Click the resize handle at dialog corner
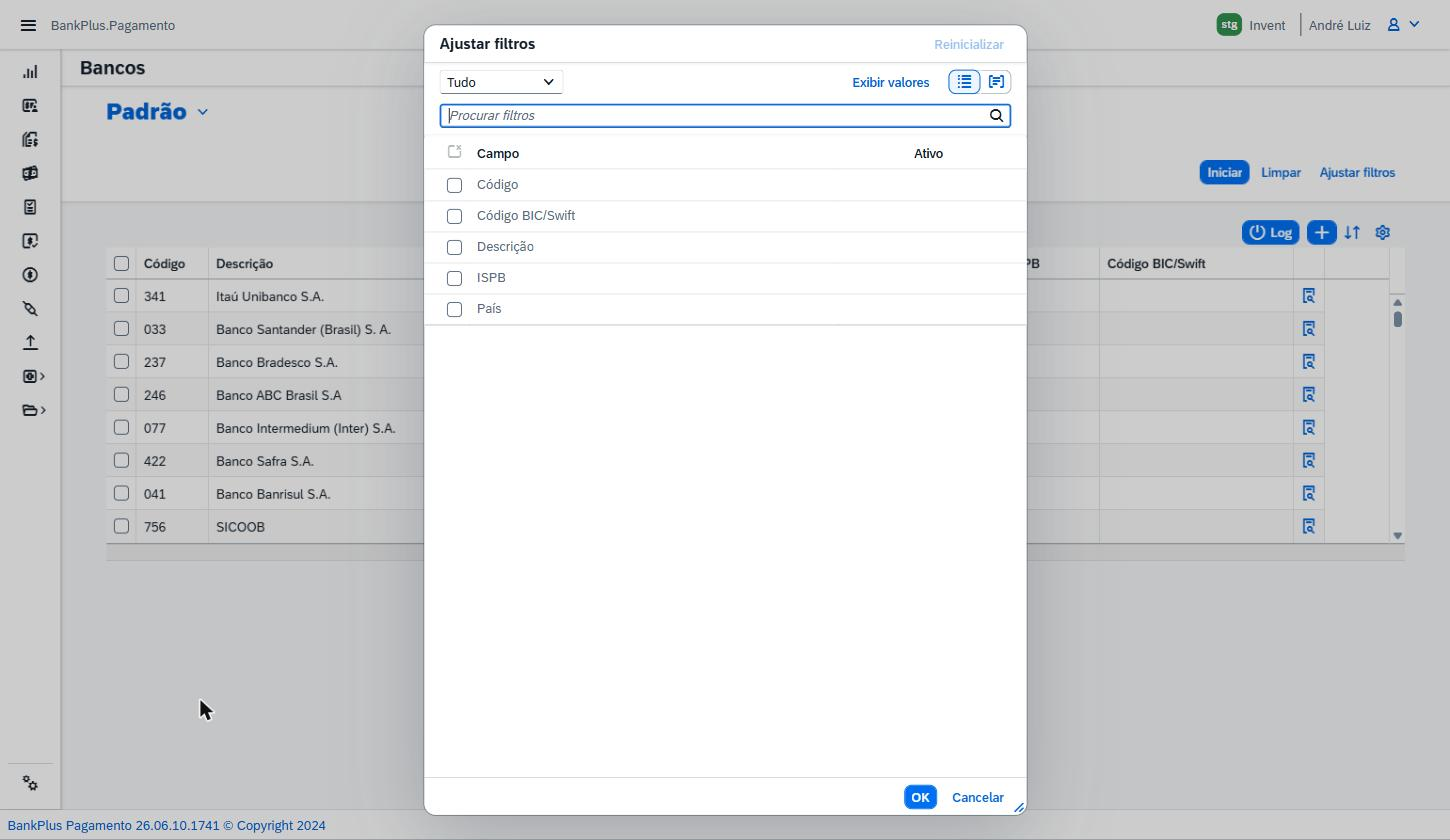The image size is (1450, 840). click(x=1019, y=807)
